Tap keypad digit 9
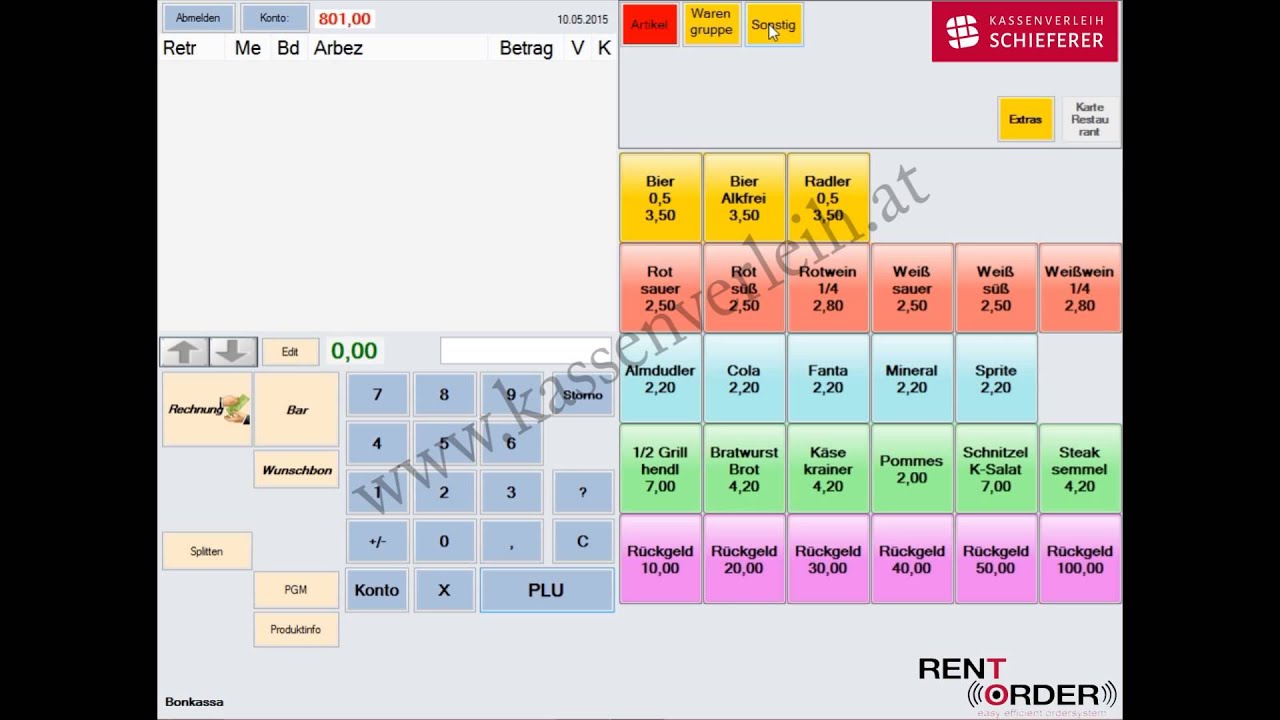The height and width of the screenshot is (720, 1280). 511,395
